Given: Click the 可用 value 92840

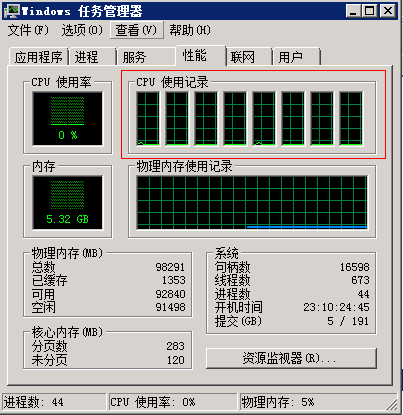Looking at the screenshot, I should click(x=170, y=294).
